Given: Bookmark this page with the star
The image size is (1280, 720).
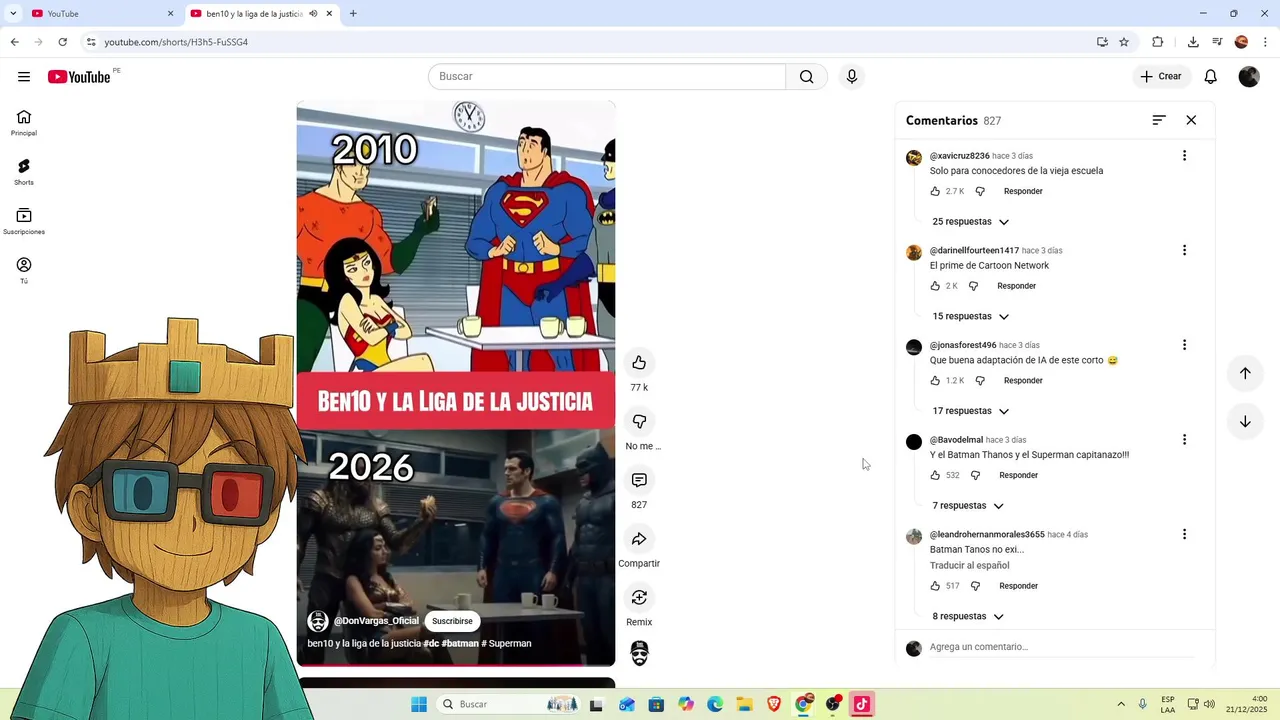Looking at the screenshot, I should coord(1124,42).
